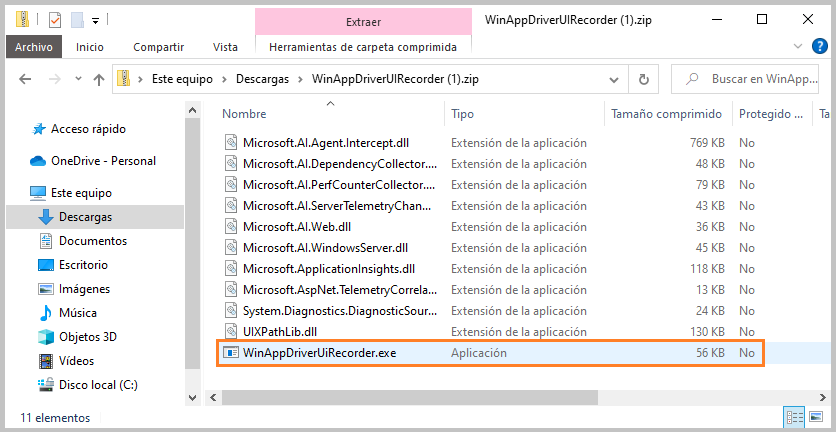Sort by the Protegido column header

[x=771, y=114]
